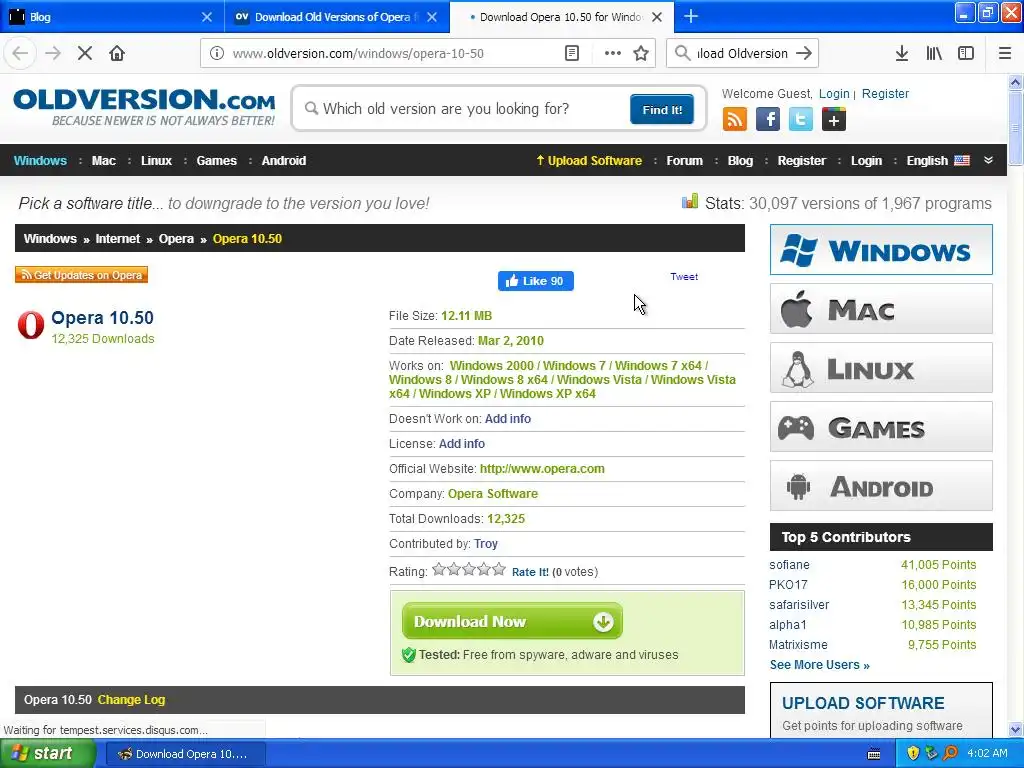Click the Download Now button
The height and width of the screenshot is (768, 1024).
click(x=512, y=621)
